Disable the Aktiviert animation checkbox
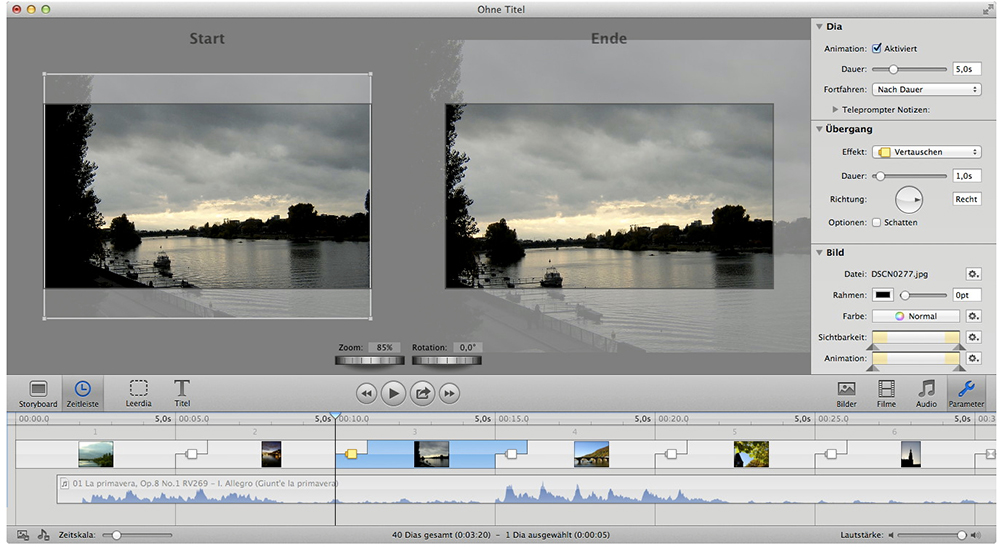 [x=877, y=48]
